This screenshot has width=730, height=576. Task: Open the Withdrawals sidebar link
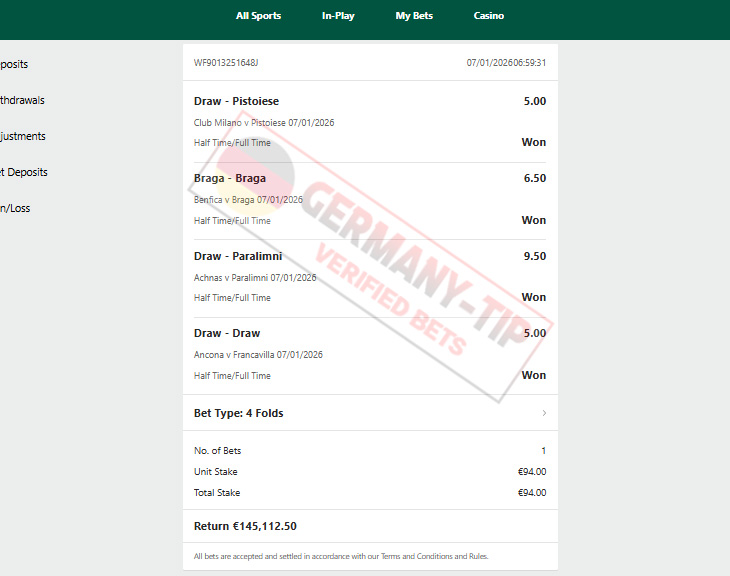22,100
